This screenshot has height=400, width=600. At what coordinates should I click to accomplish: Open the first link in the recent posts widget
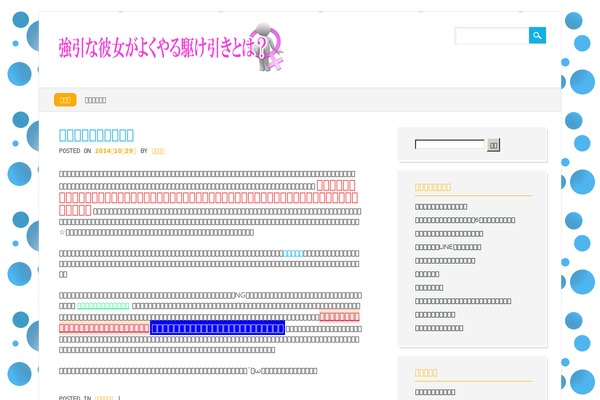(x=441, y=207)
